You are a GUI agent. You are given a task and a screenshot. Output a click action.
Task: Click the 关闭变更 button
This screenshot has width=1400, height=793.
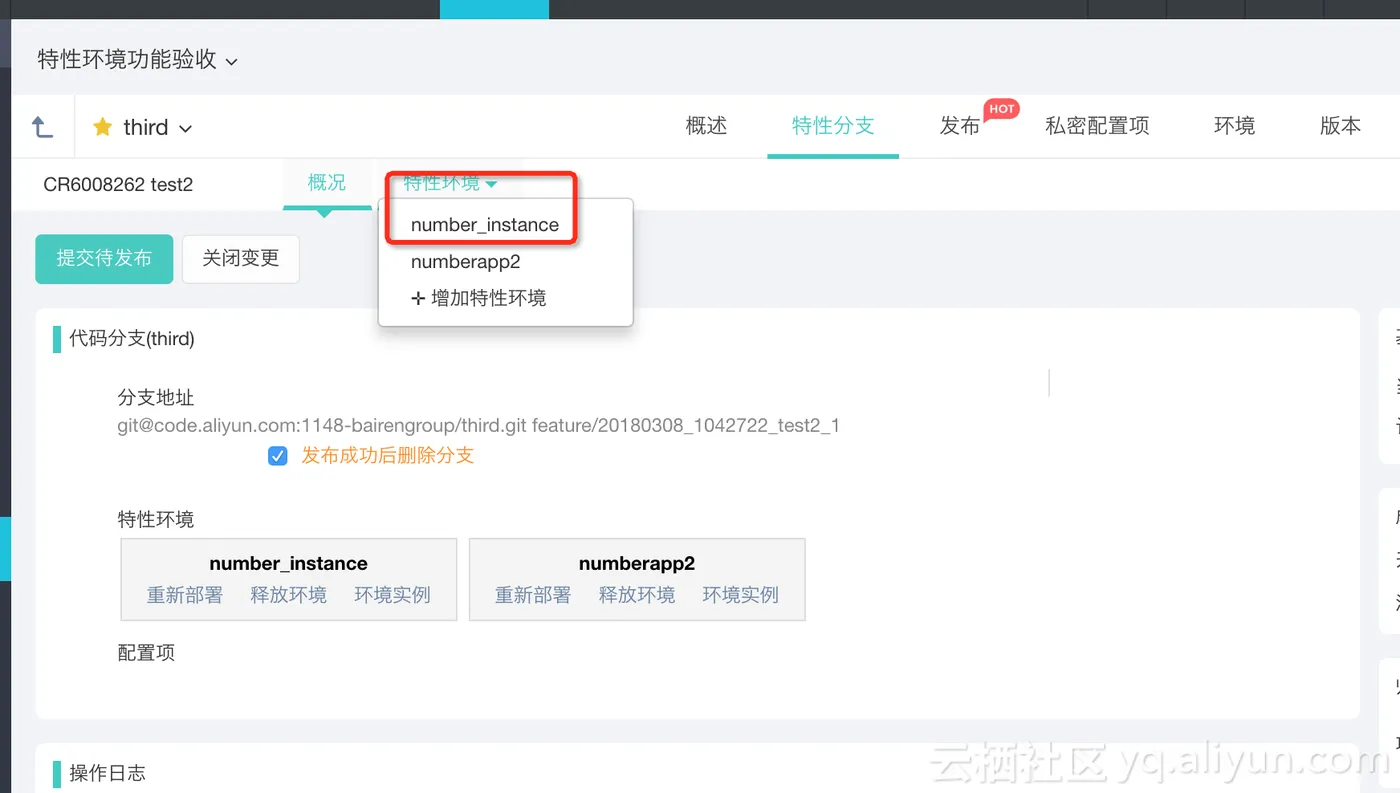(240, 259)
